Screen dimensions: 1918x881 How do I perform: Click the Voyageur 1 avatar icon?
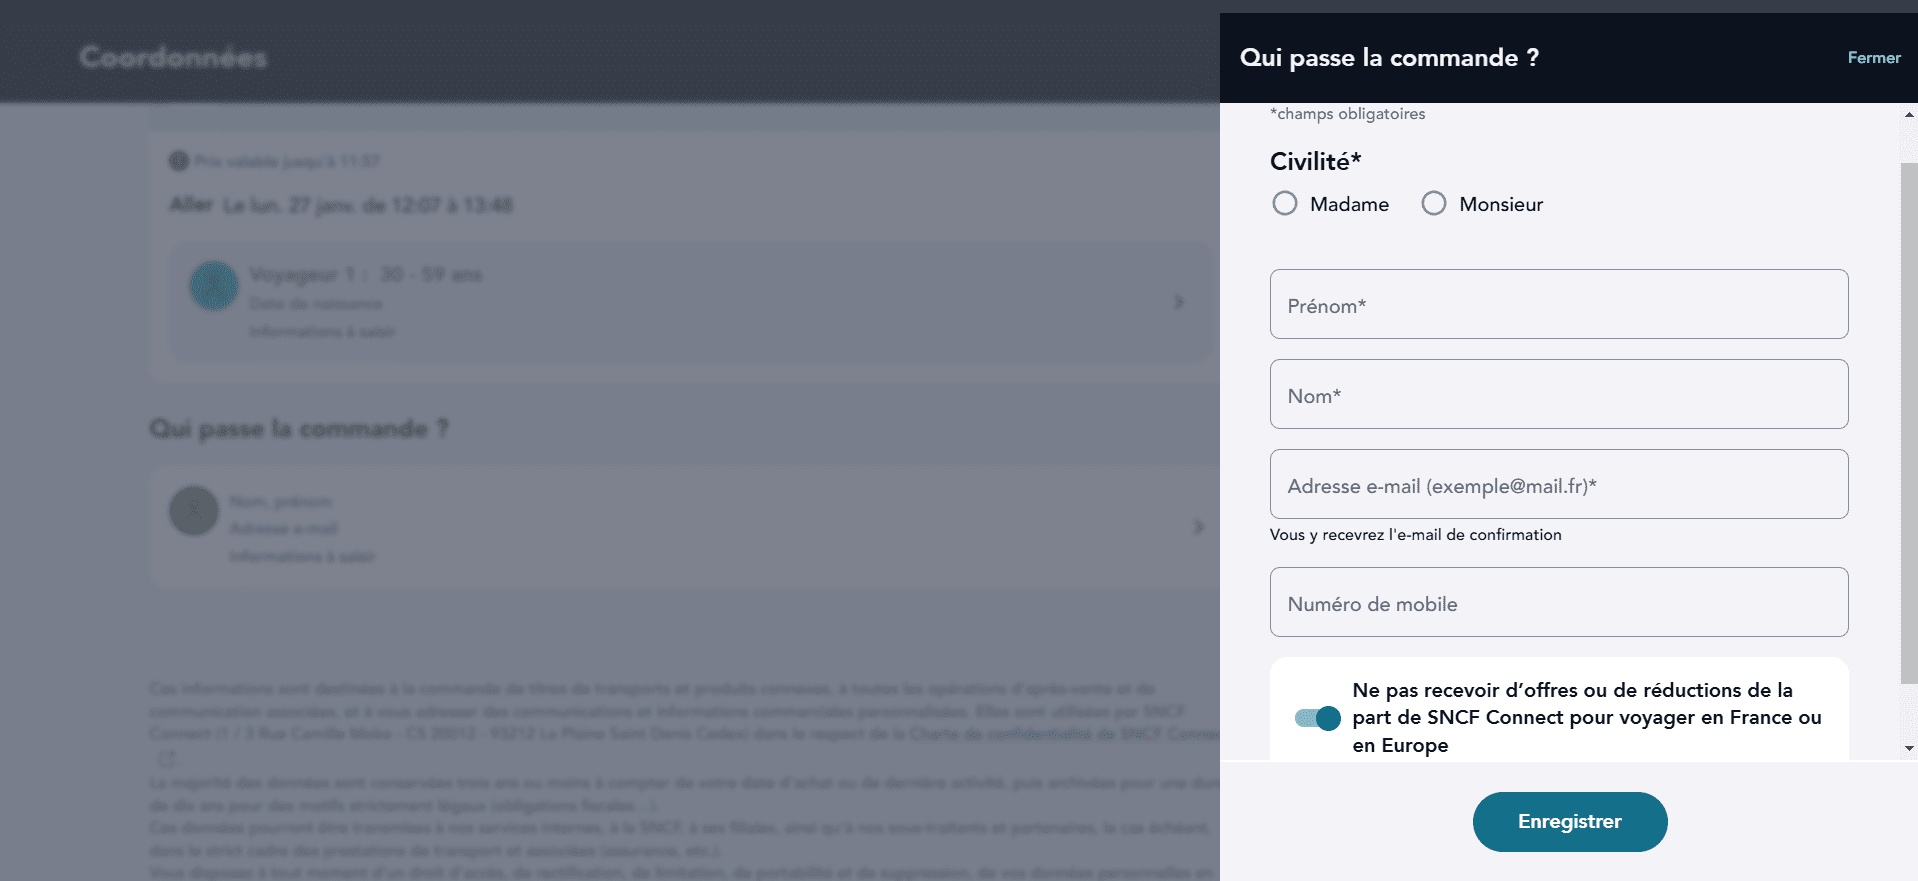(214, 286)
